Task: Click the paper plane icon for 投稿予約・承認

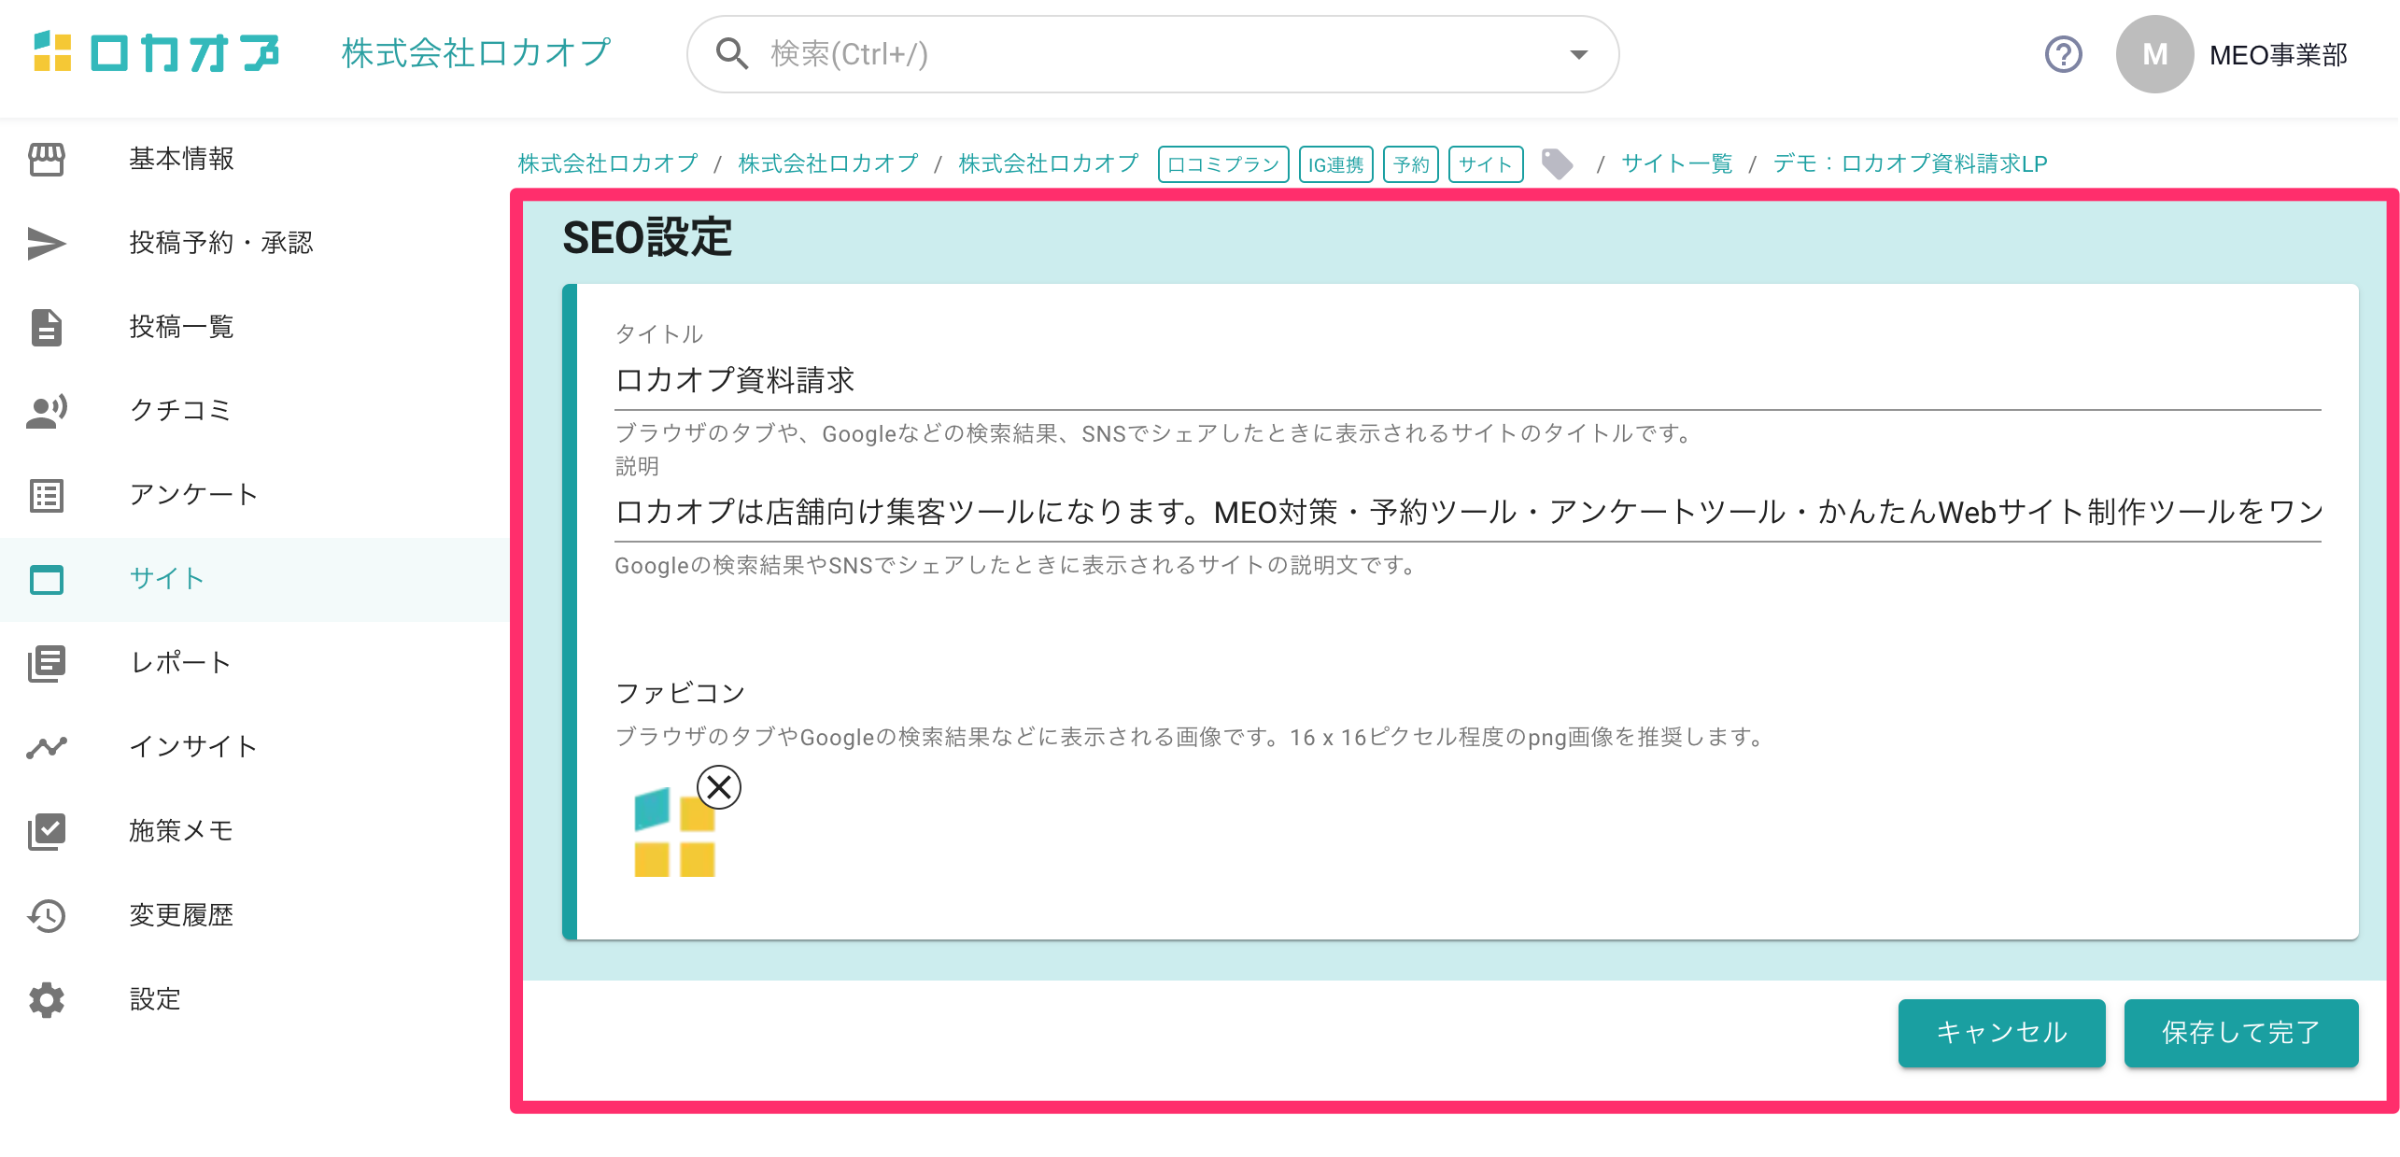Action: pos(46,243)
